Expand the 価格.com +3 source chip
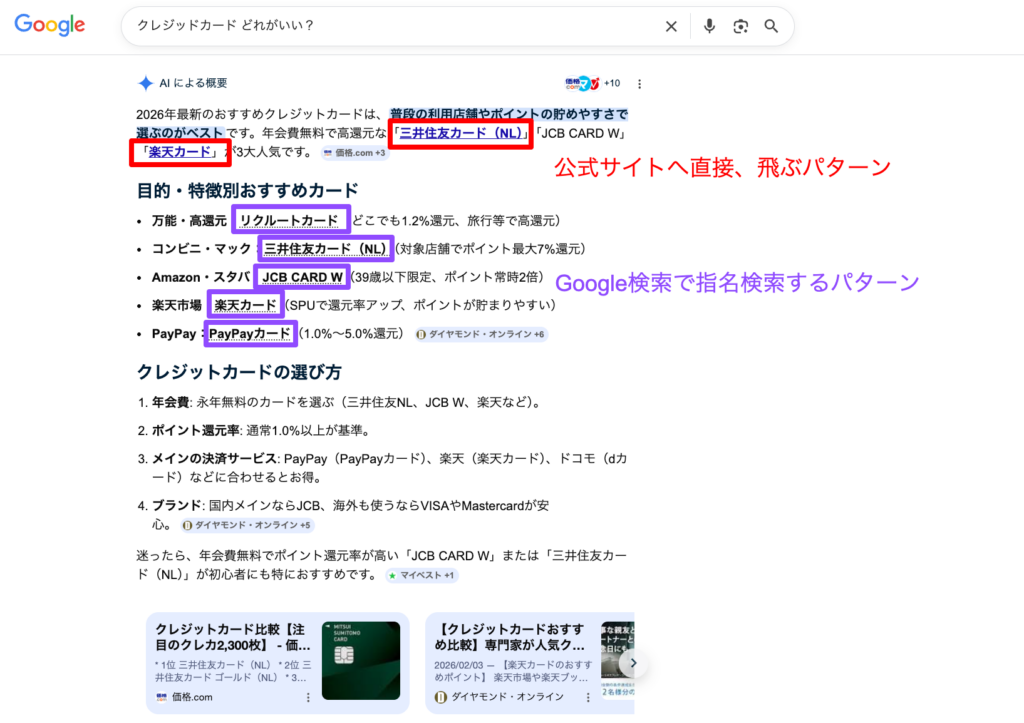Image resolution: width=1024 pixels, height=723 pixels. coord(355,153)
